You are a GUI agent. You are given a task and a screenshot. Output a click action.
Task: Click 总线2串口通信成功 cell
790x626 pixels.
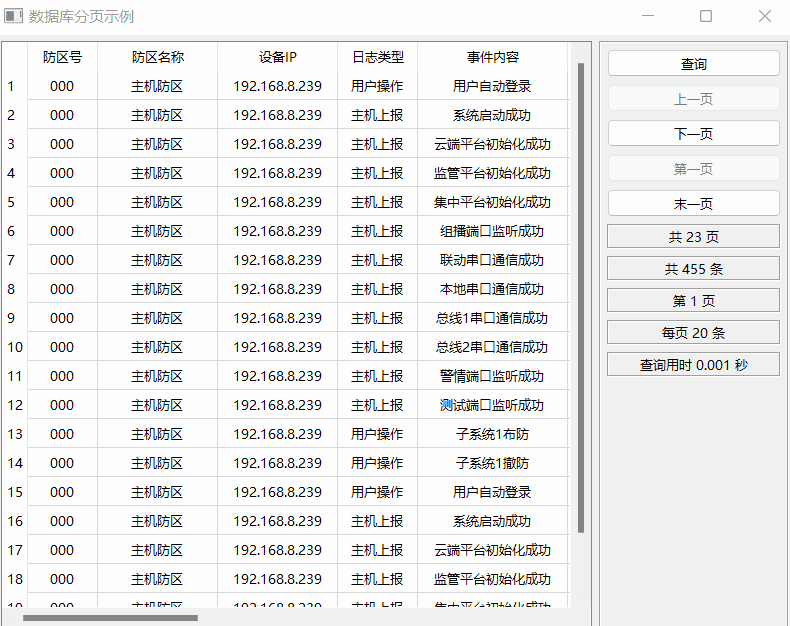[492, 347]
